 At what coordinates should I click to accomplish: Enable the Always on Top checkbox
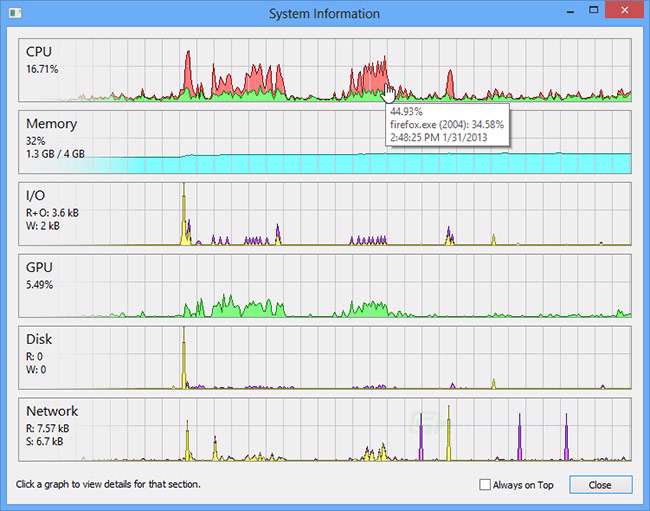point(485,485)
